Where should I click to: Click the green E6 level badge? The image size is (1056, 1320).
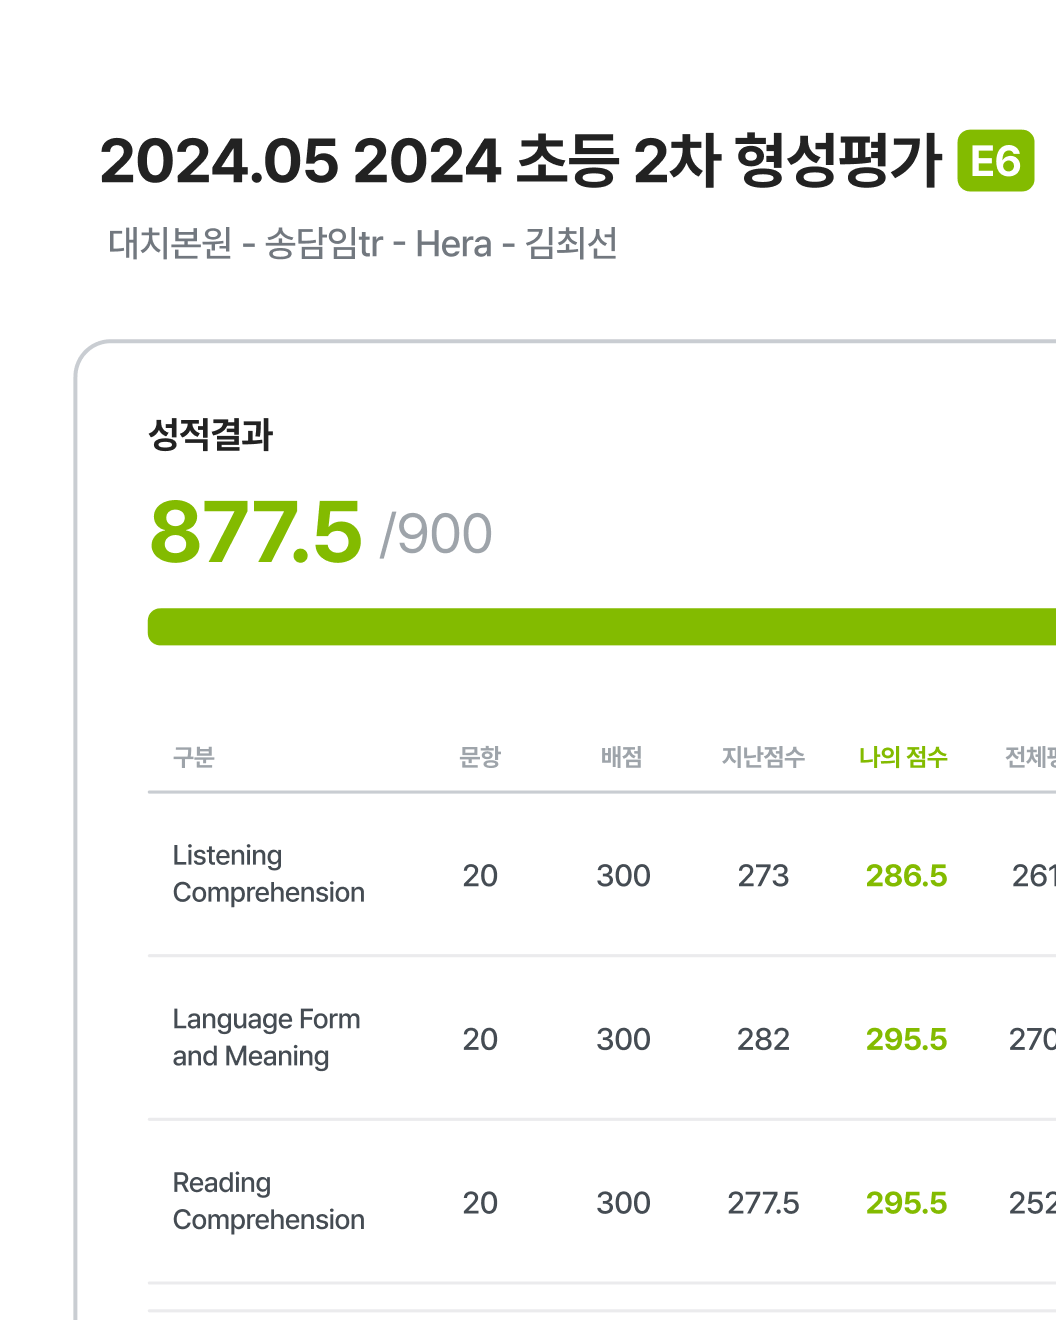[x=995, y=161]
